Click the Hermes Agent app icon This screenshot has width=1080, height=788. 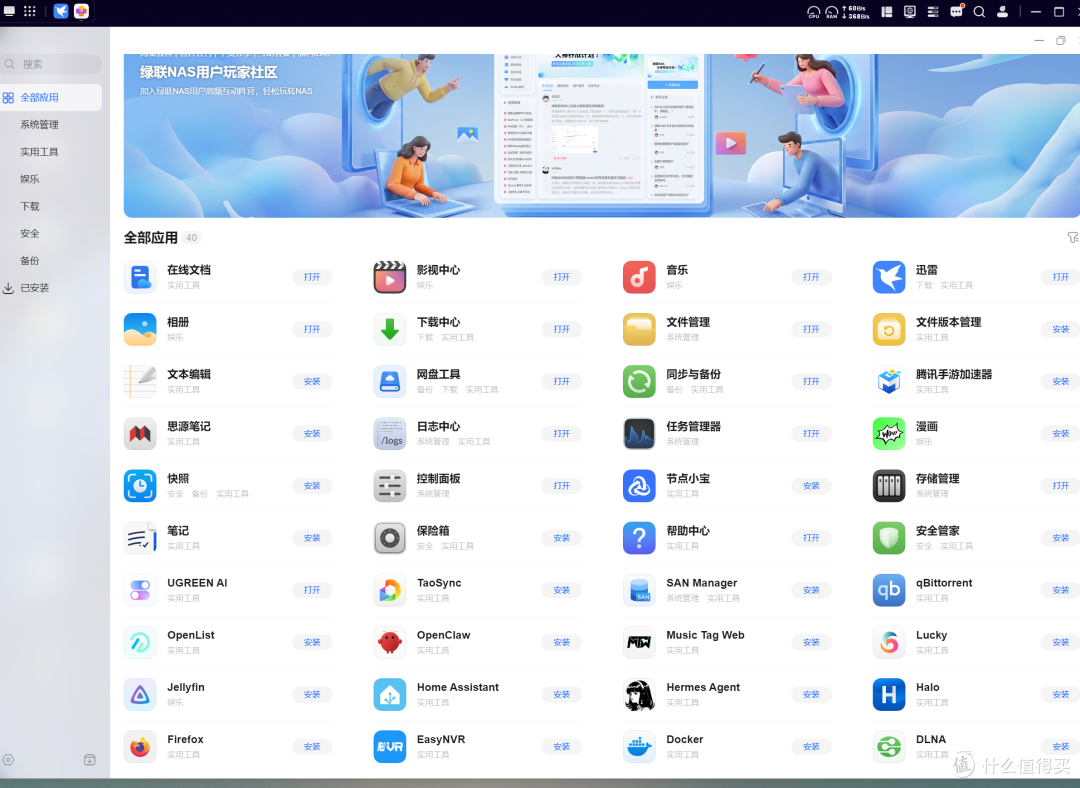639,694
